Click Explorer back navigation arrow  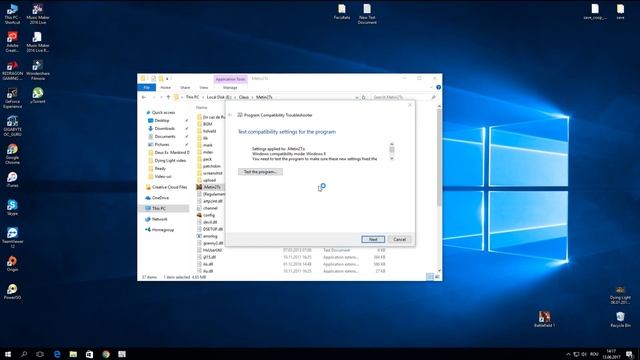point(144,97)
